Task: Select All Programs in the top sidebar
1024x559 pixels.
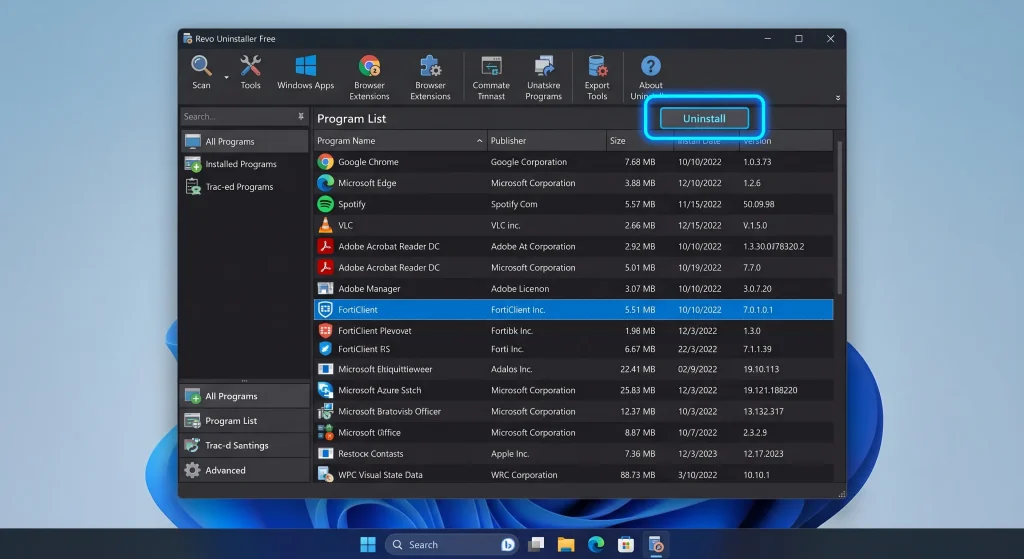Action: click(245, 141)
